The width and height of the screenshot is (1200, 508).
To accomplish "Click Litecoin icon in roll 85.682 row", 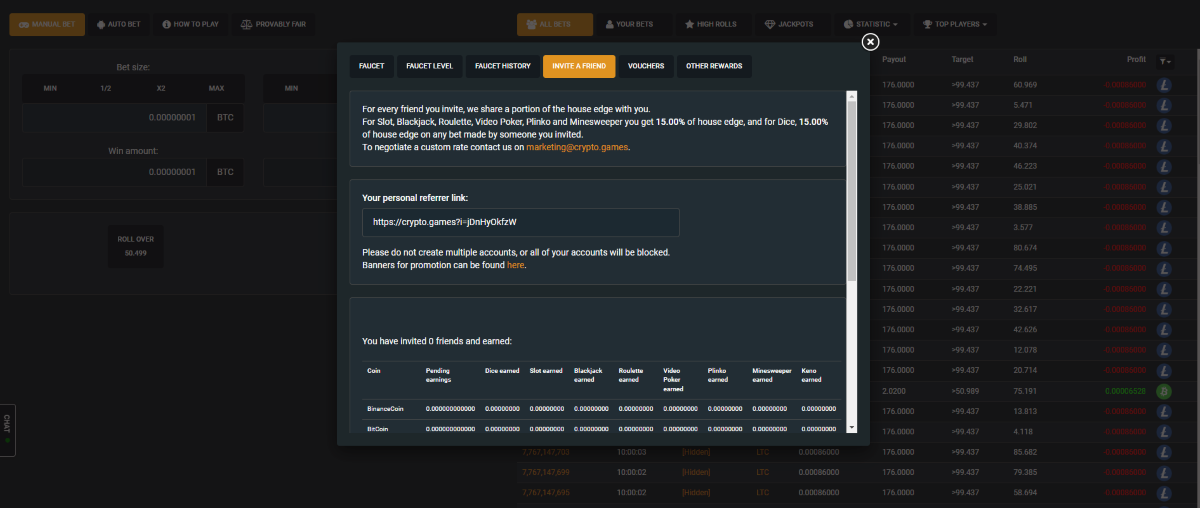I will (x=1164, y=452).
